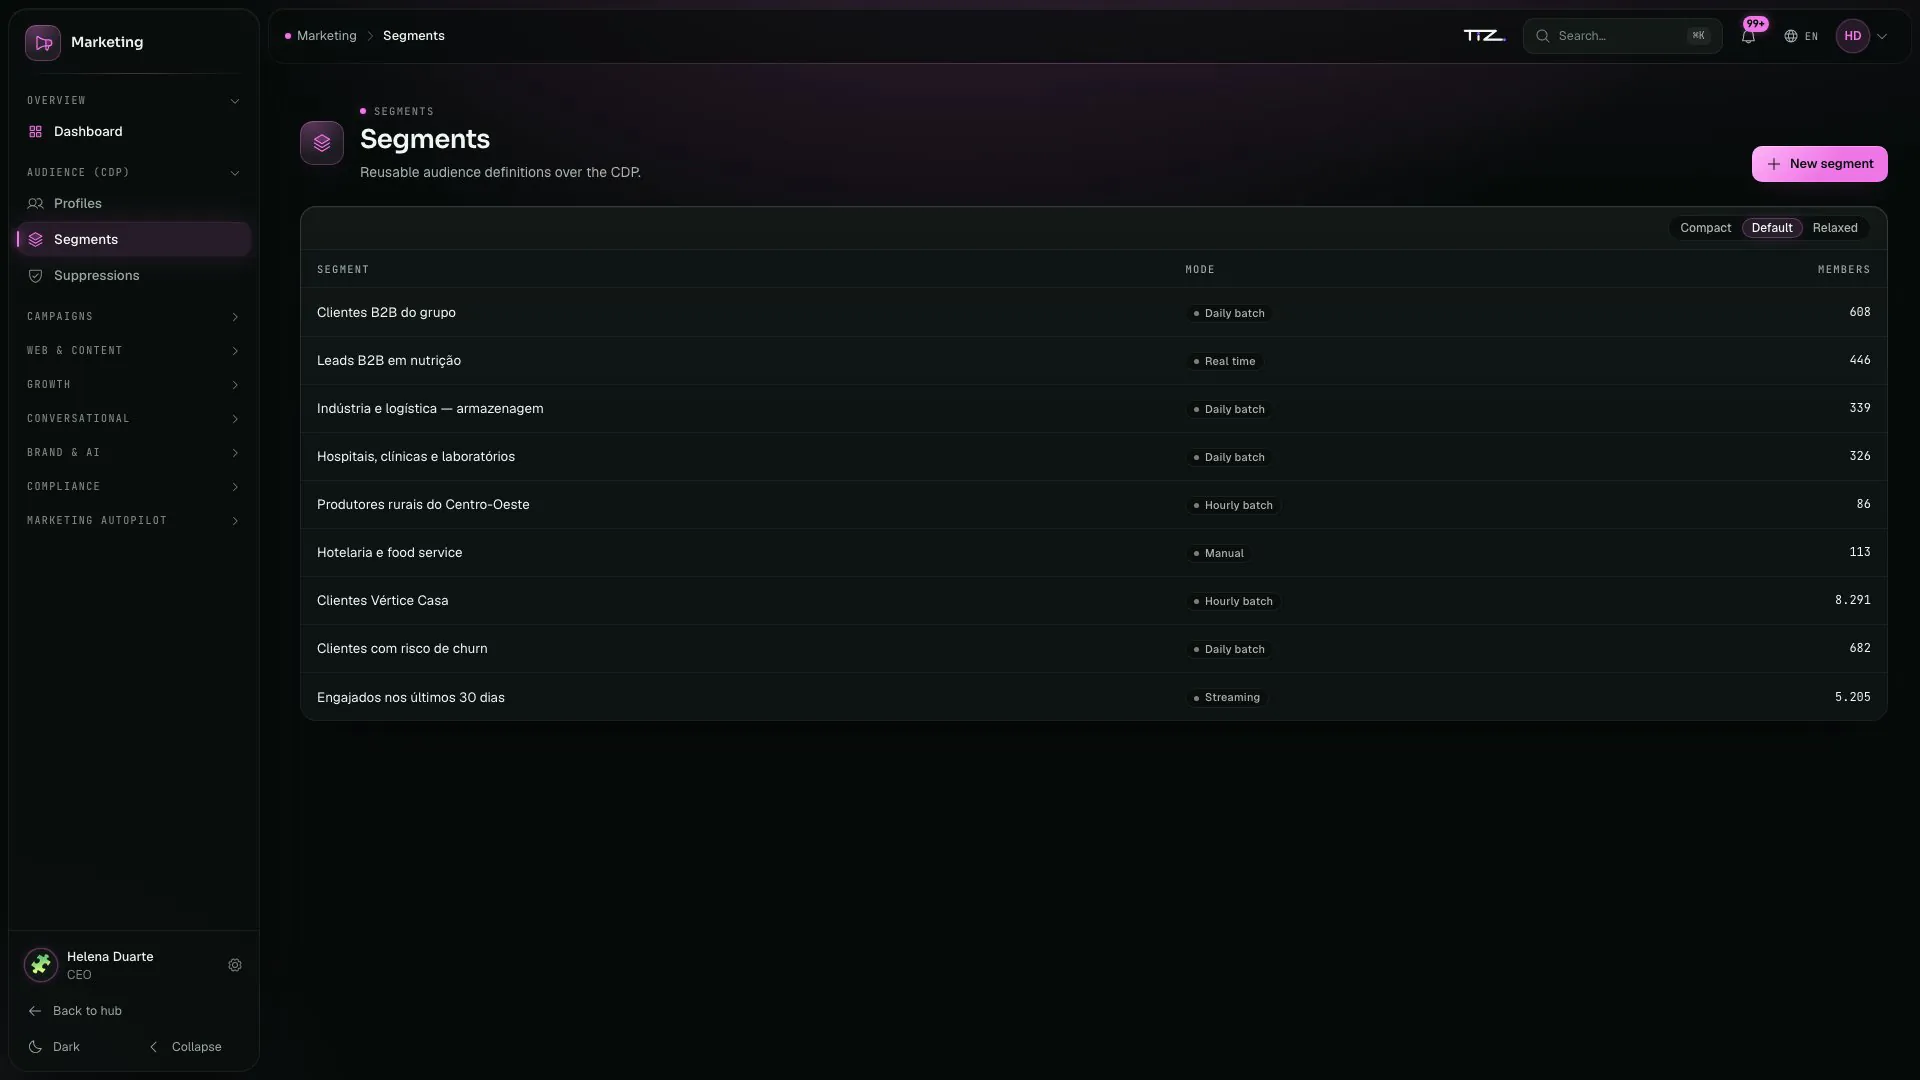Focus the Search input field
The width and height of the screenshot is (1920, 1080).
1622,36
